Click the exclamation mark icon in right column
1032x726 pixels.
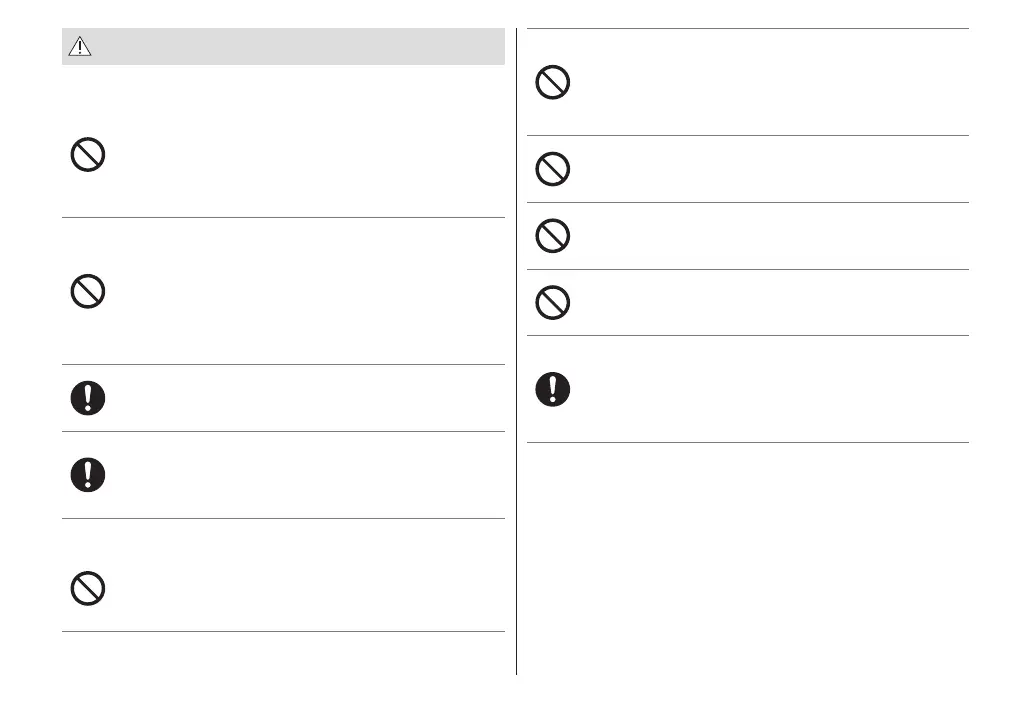(x=553, y=388)
